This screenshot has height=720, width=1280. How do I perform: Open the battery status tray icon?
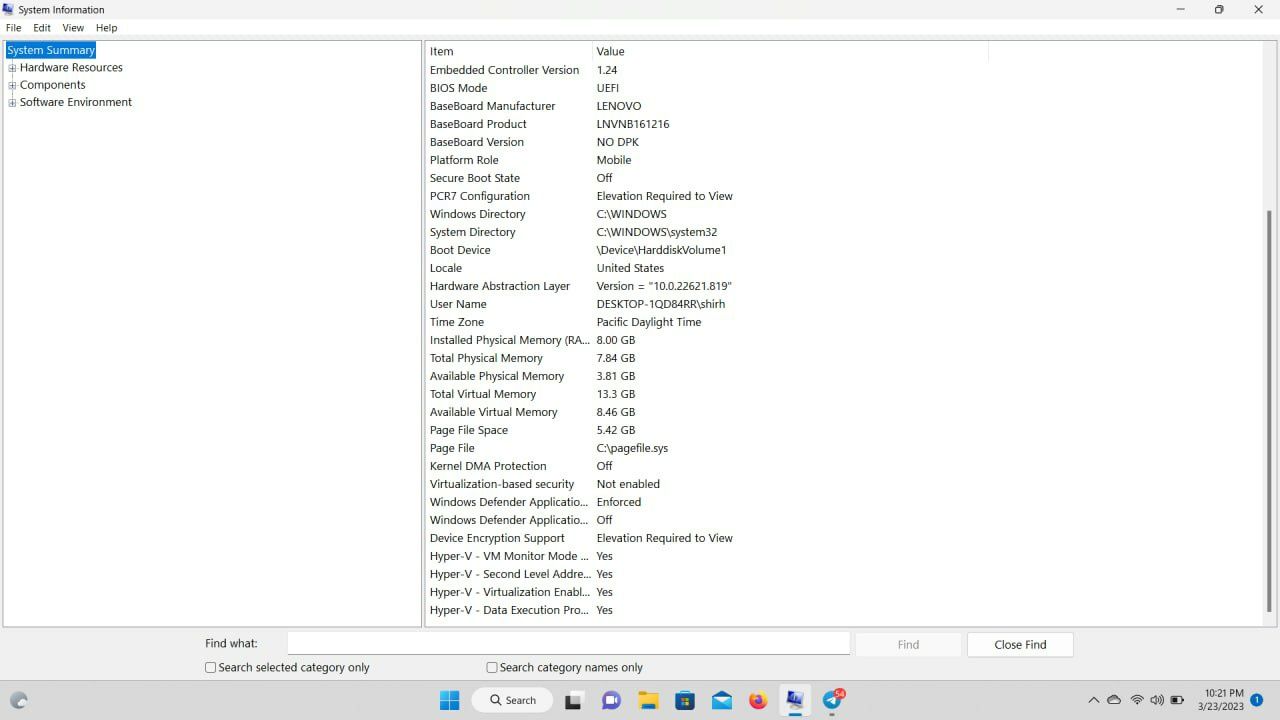(x=1177, y=700)
